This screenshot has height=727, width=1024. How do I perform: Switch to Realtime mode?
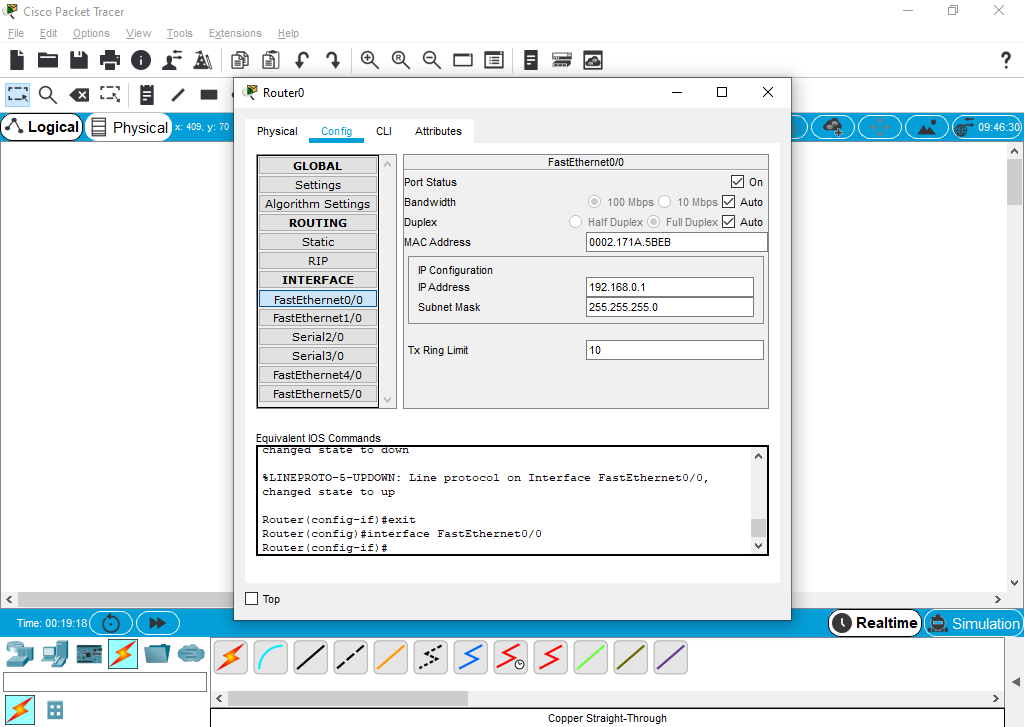[875, 623]
